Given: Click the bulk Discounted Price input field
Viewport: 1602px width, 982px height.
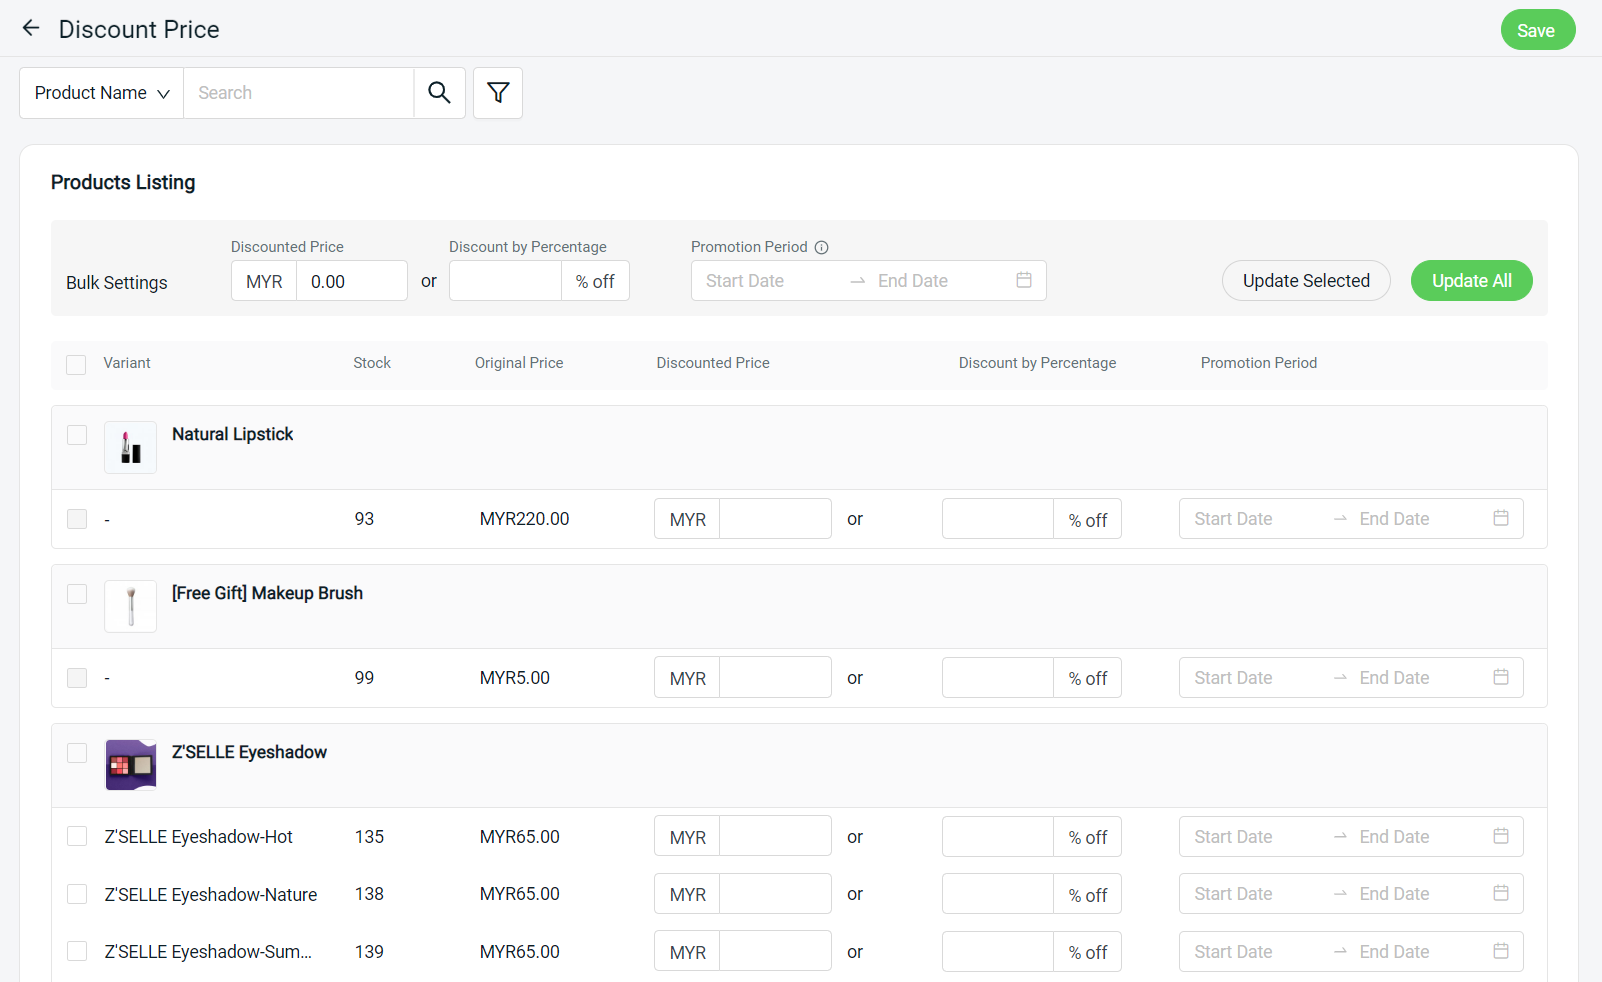Looking at the screenshot, I should [352, 280].
